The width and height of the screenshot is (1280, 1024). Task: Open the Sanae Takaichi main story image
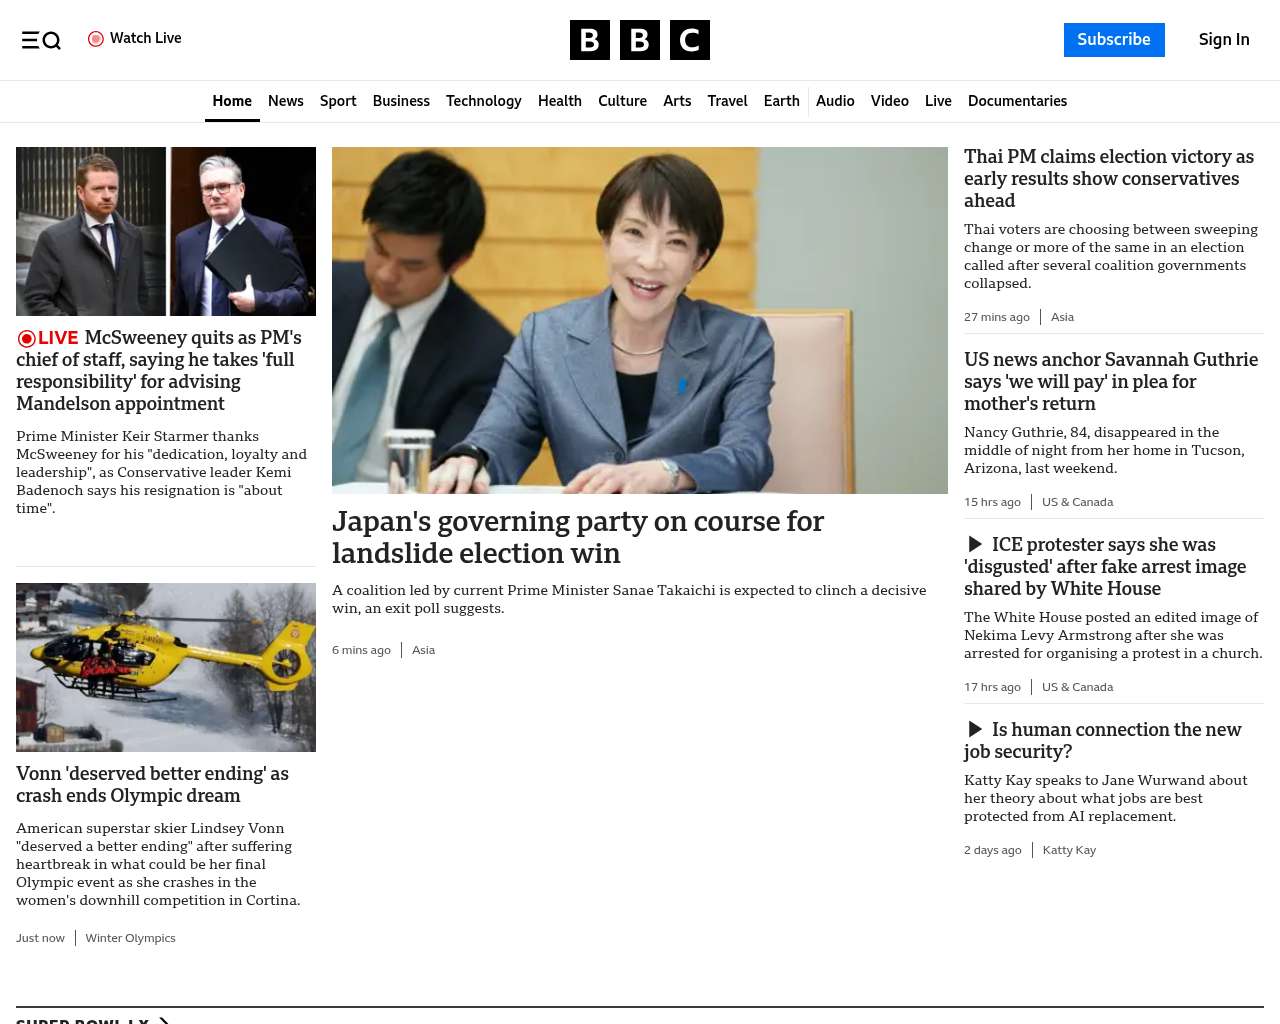coord(639,320)
